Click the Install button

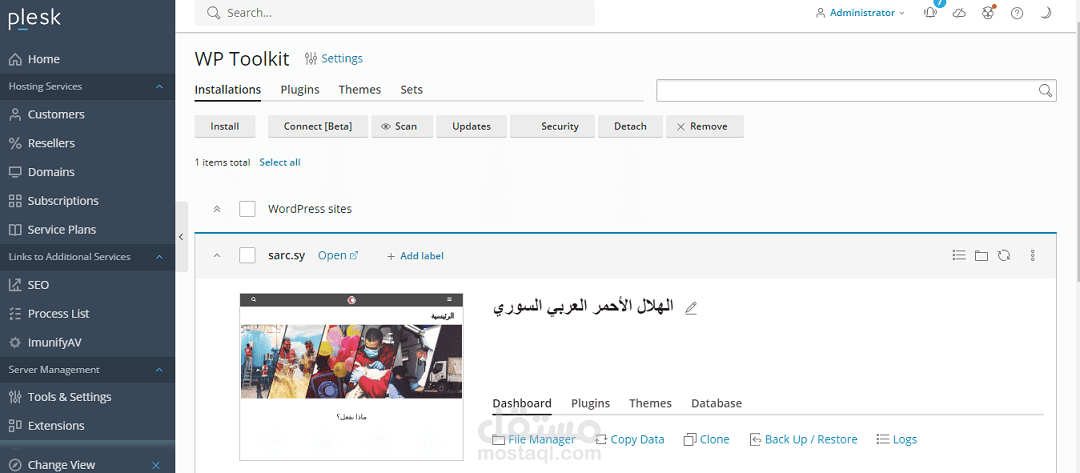point(225,127)
